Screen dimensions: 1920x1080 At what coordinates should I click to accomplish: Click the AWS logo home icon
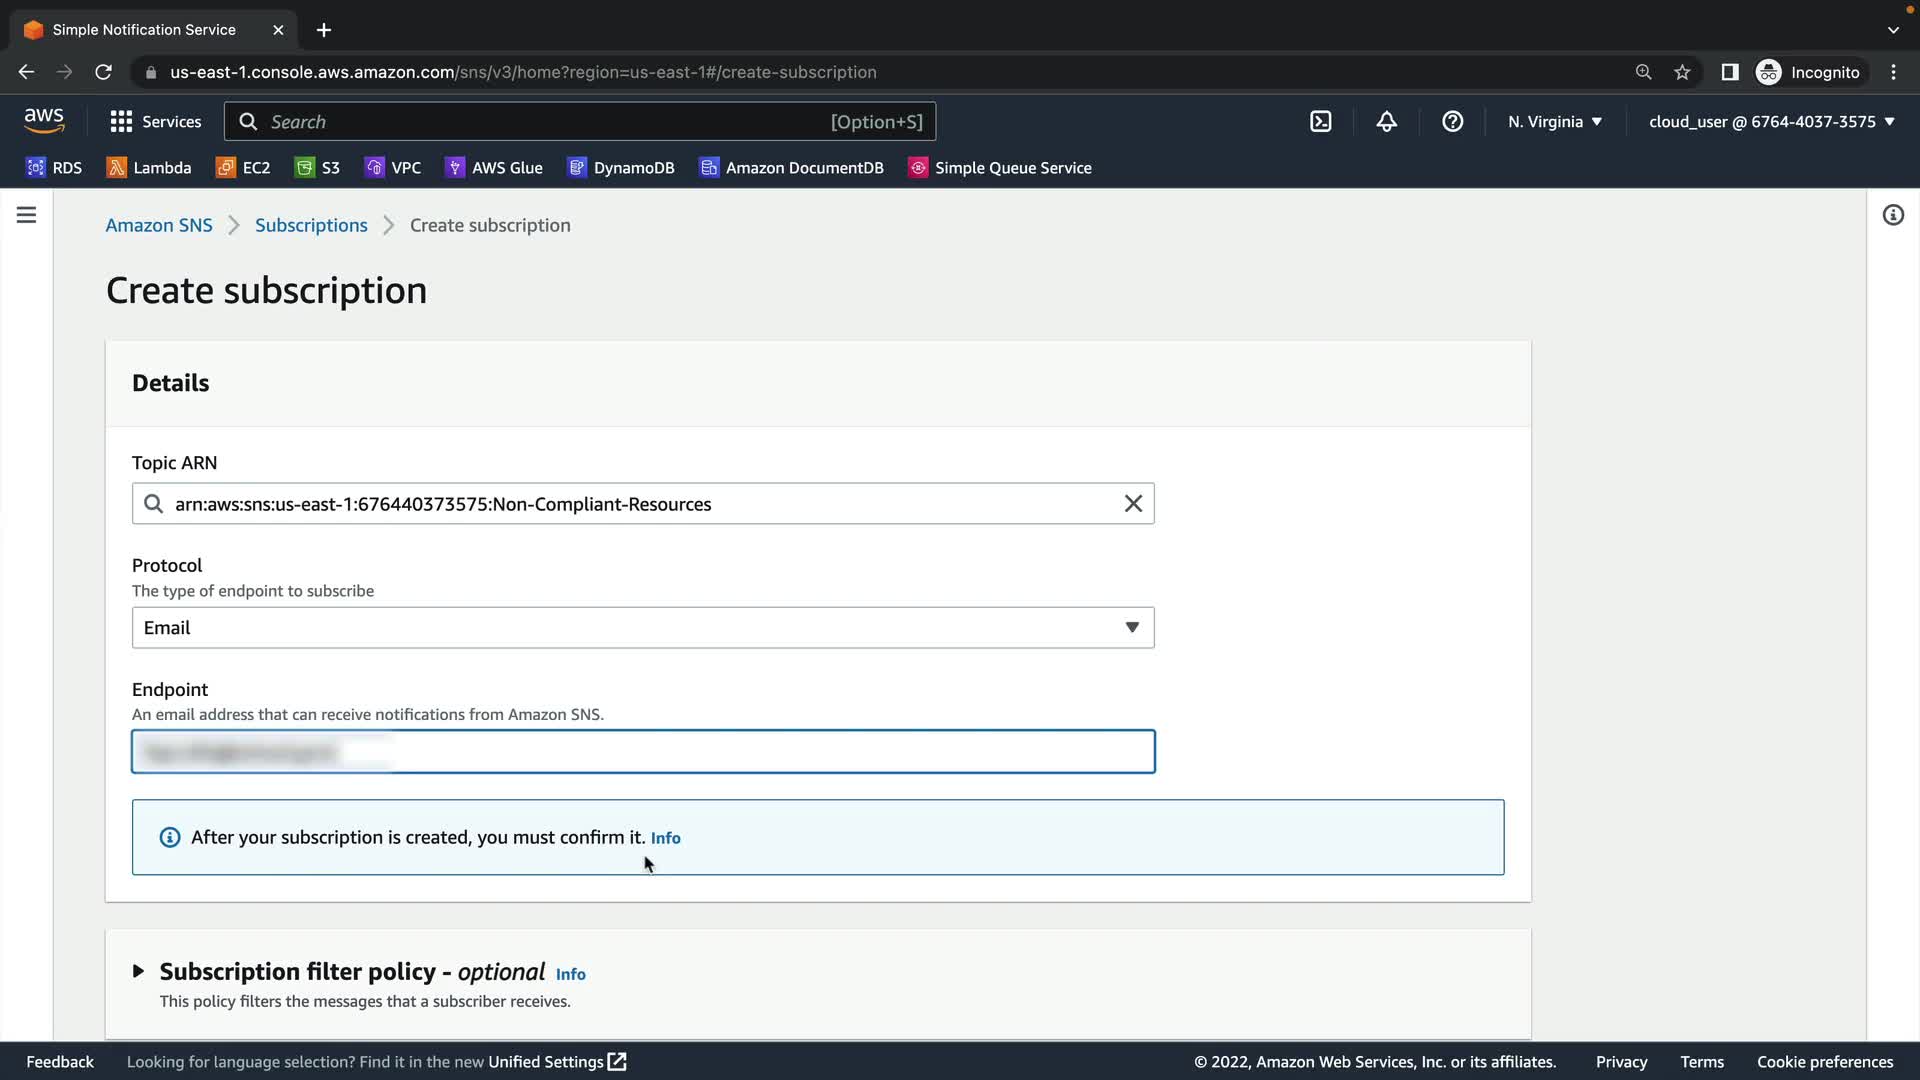(44, 121)
